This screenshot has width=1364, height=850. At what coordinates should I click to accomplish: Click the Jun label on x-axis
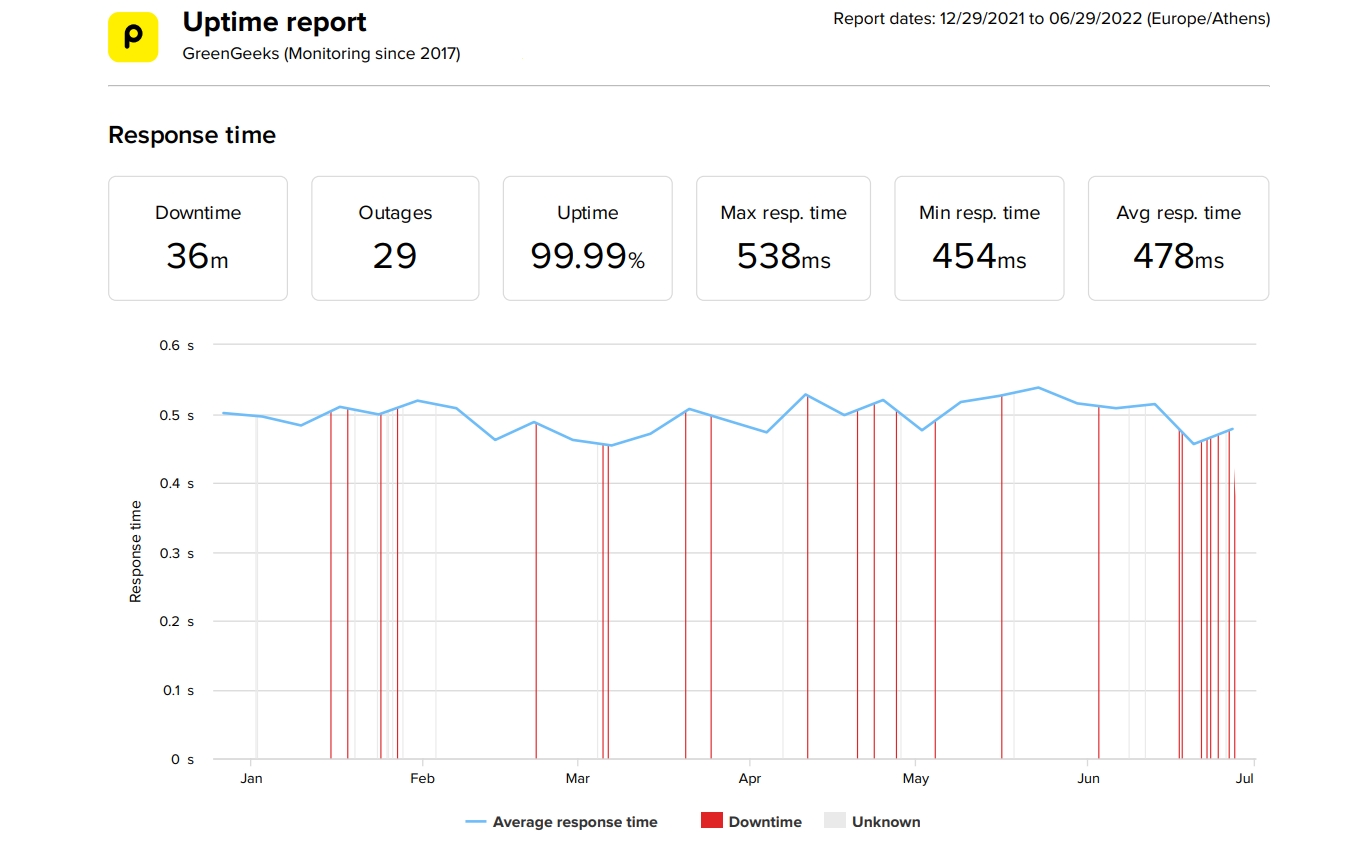click(1088, 778)
